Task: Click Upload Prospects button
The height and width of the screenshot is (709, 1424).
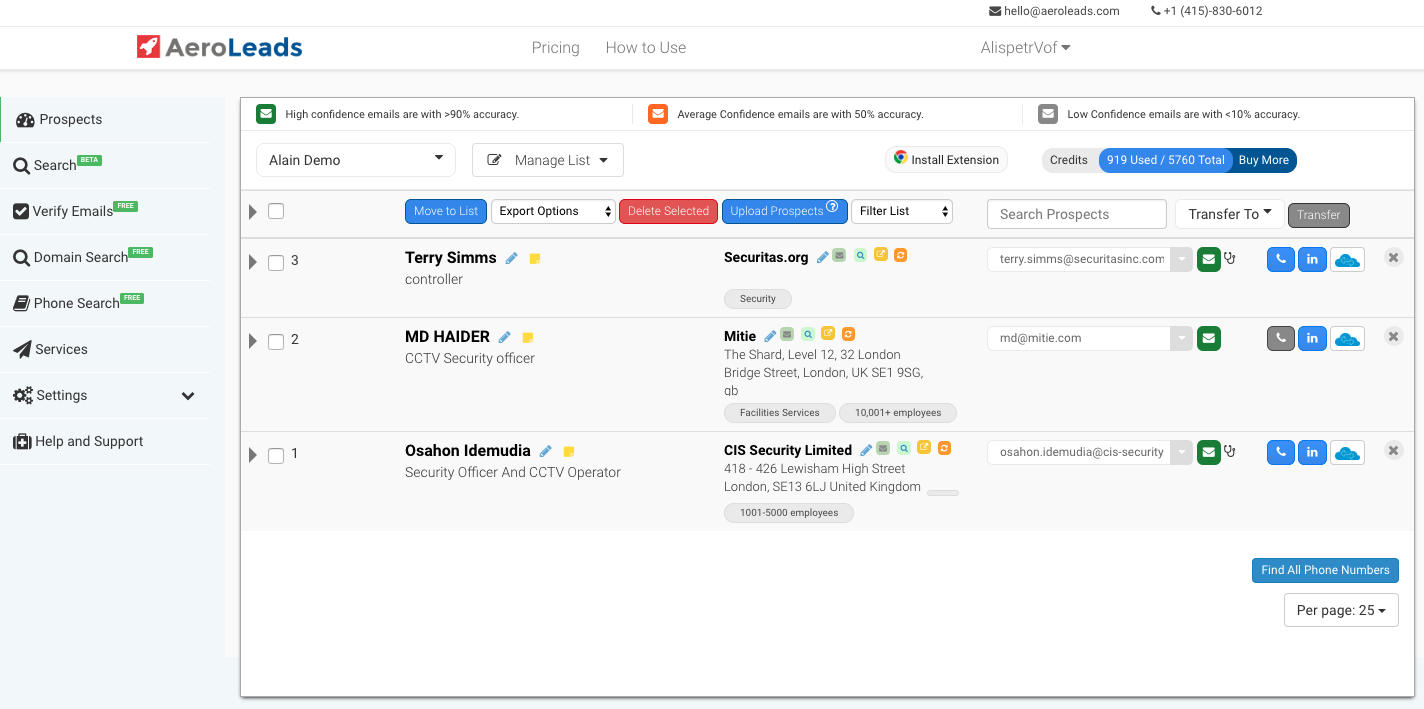Action: pyautogui.click(x=784, y=211)
